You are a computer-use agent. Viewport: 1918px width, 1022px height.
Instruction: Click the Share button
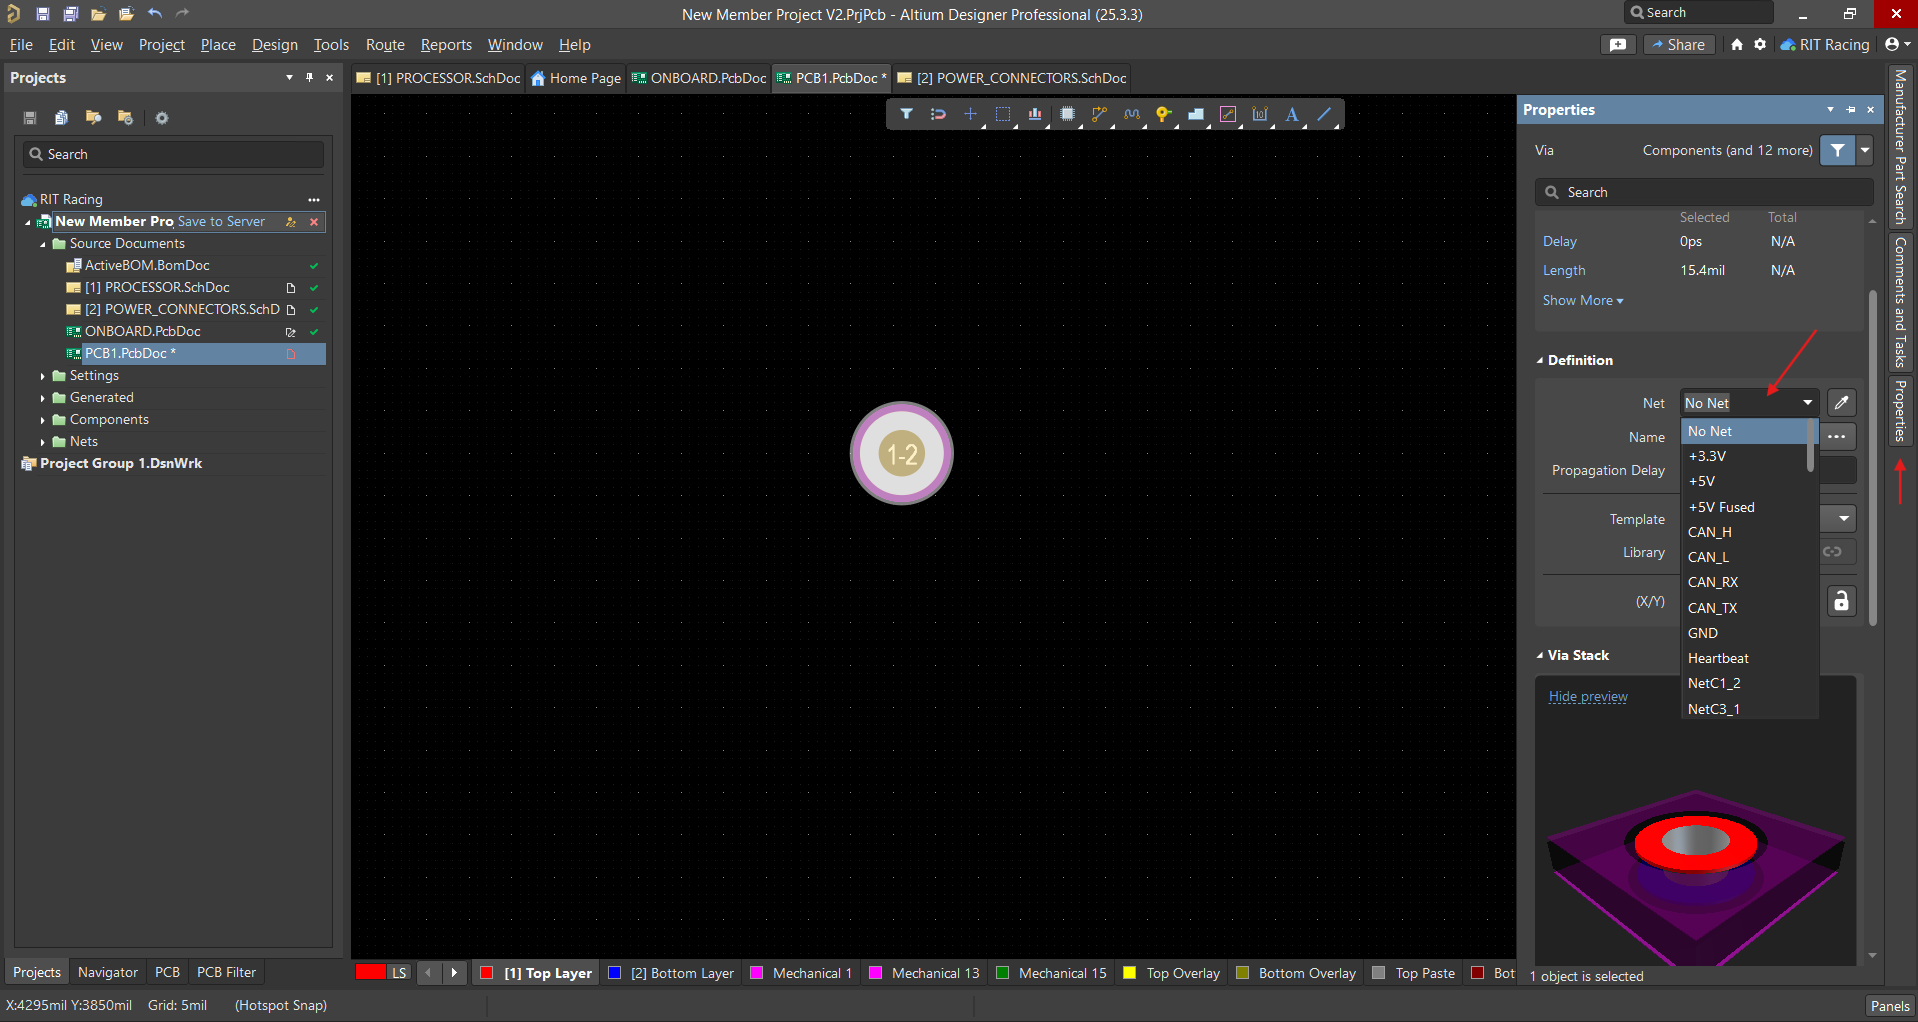coord(1679,45)
